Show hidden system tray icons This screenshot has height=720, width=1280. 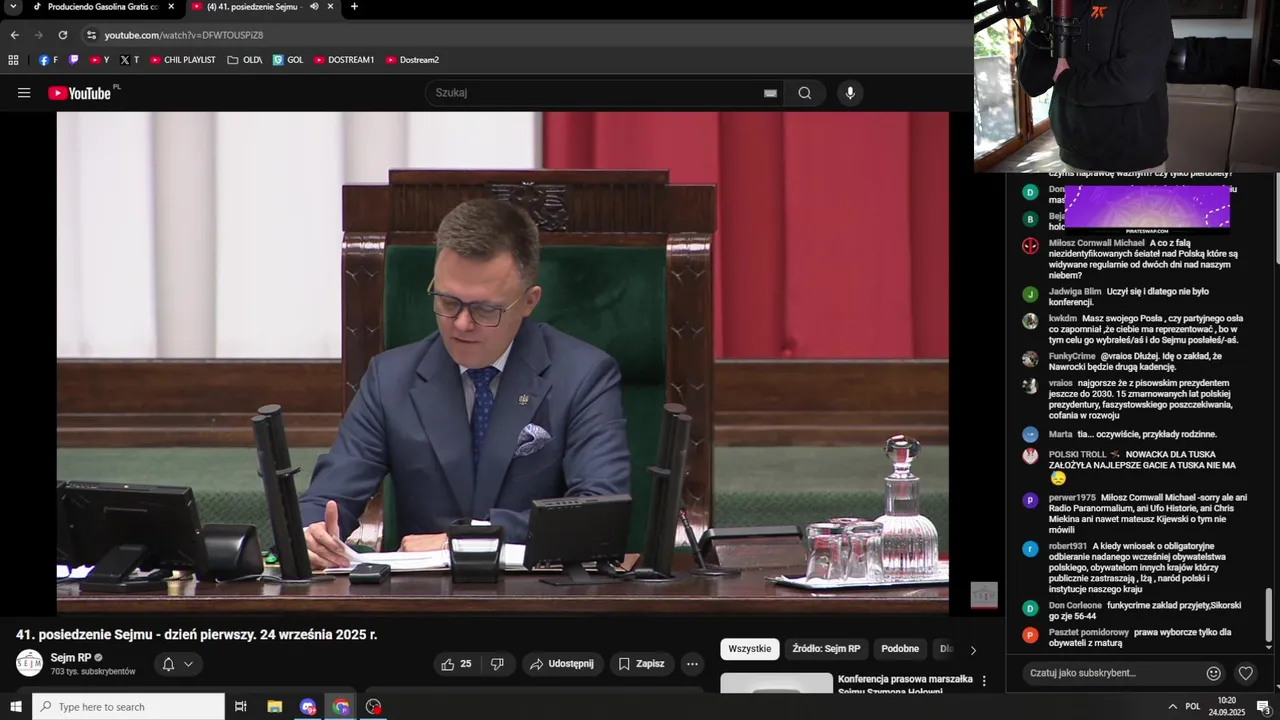coord(1171,707)
